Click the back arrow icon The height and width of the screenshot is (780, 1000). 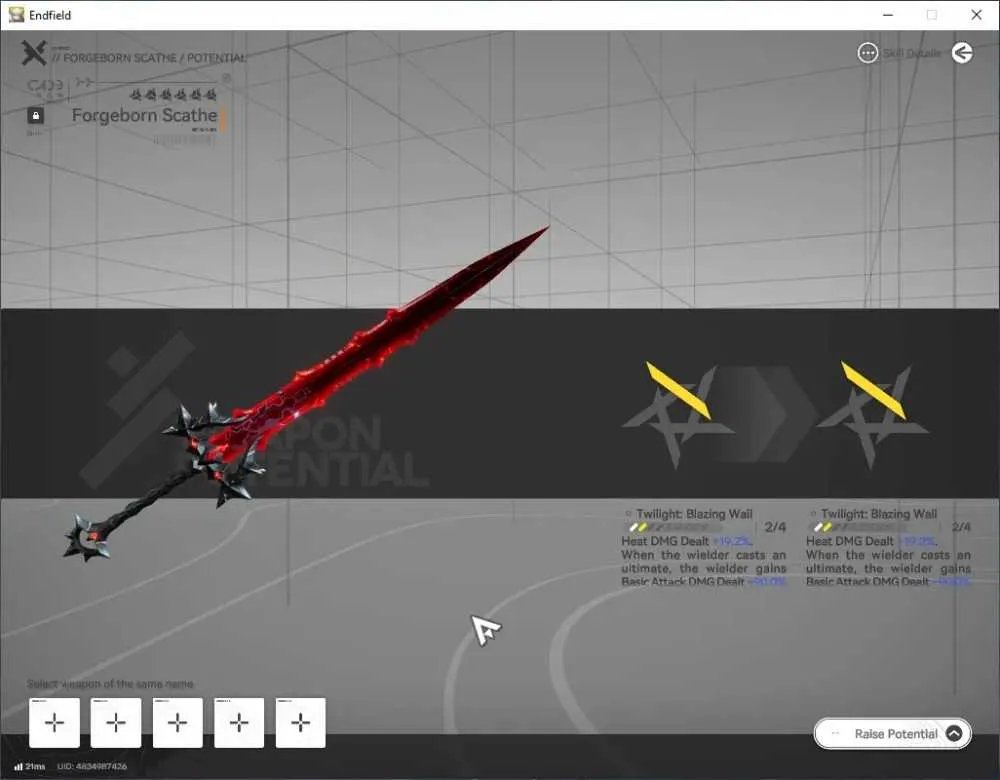click(962, 53)
